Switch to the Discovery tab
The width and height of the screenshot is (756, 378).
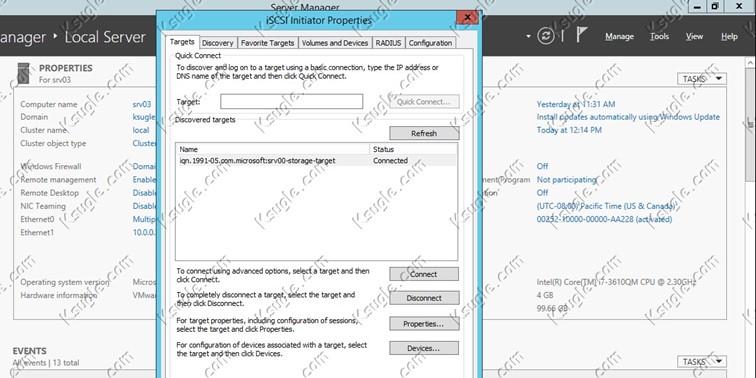[x=217, y=43]
